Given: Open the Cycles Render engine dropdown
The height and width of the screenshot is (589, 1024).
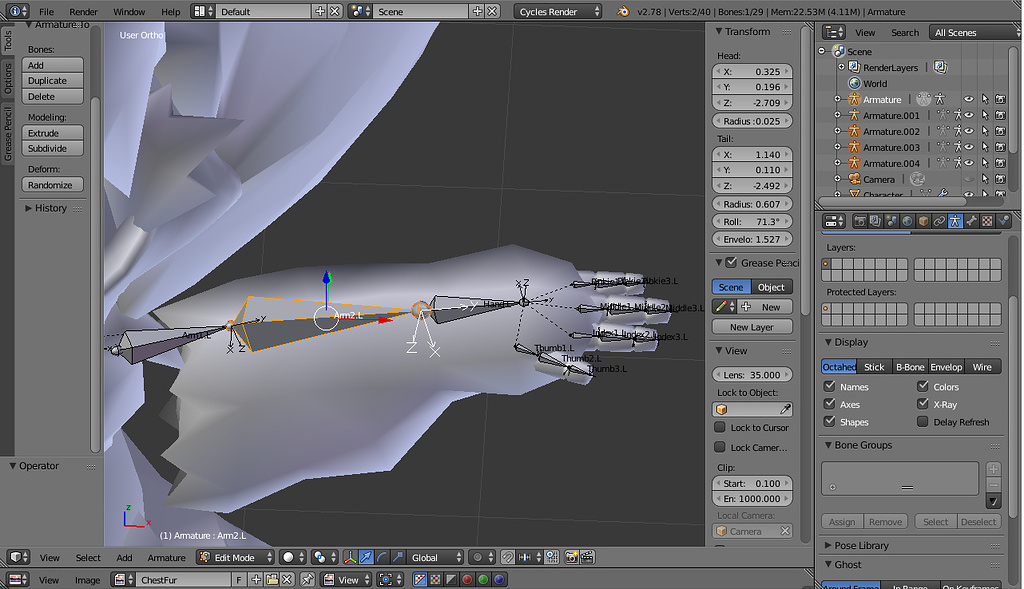Looking at the screenshot, I should [x=557, y=11].
